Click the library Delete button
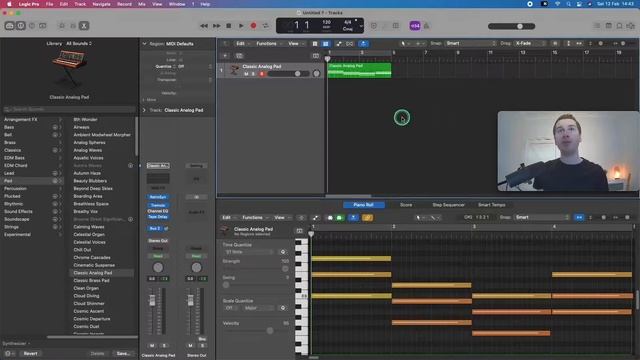The height and width of the screenshot is (360, 640). (x=97, y=353)
